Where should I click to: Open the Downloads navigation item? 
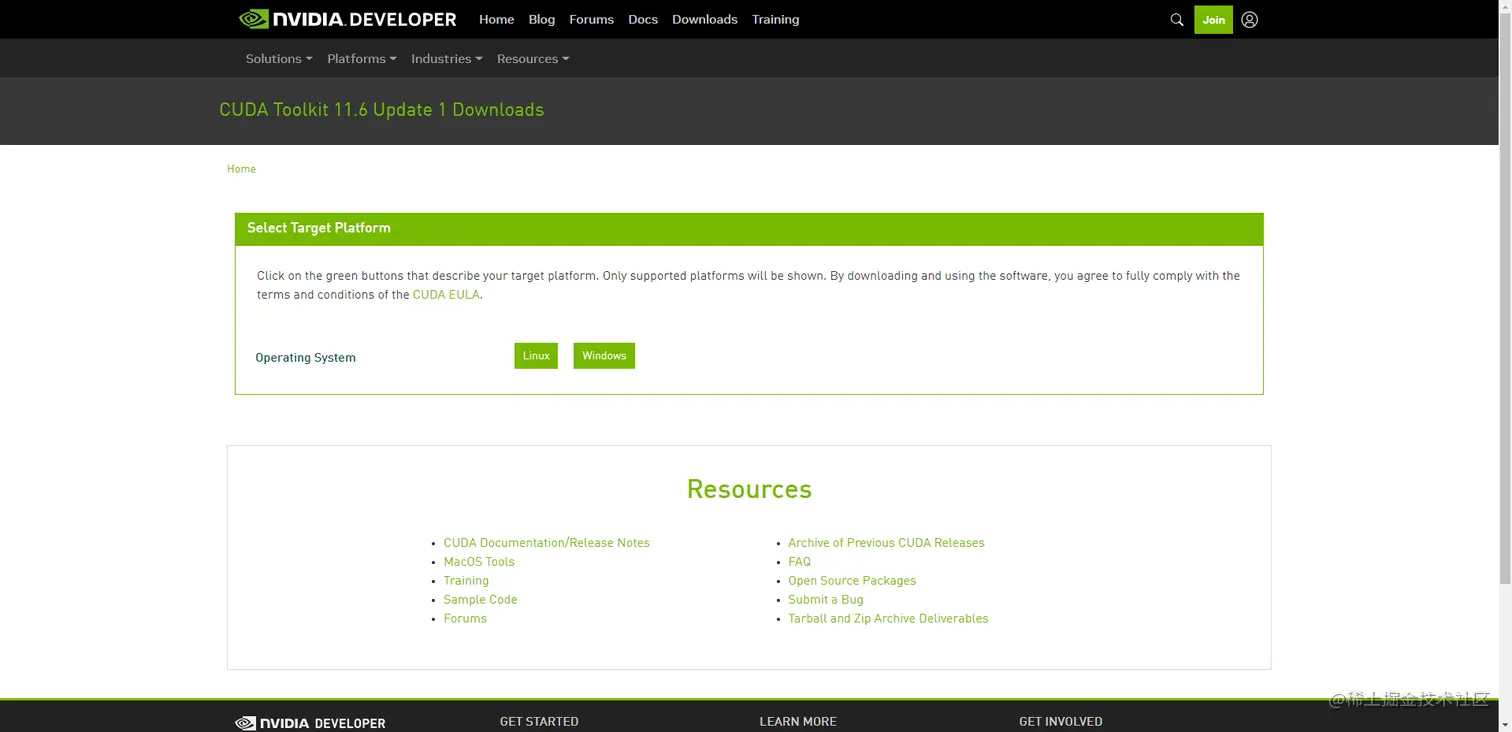point(705,19)
